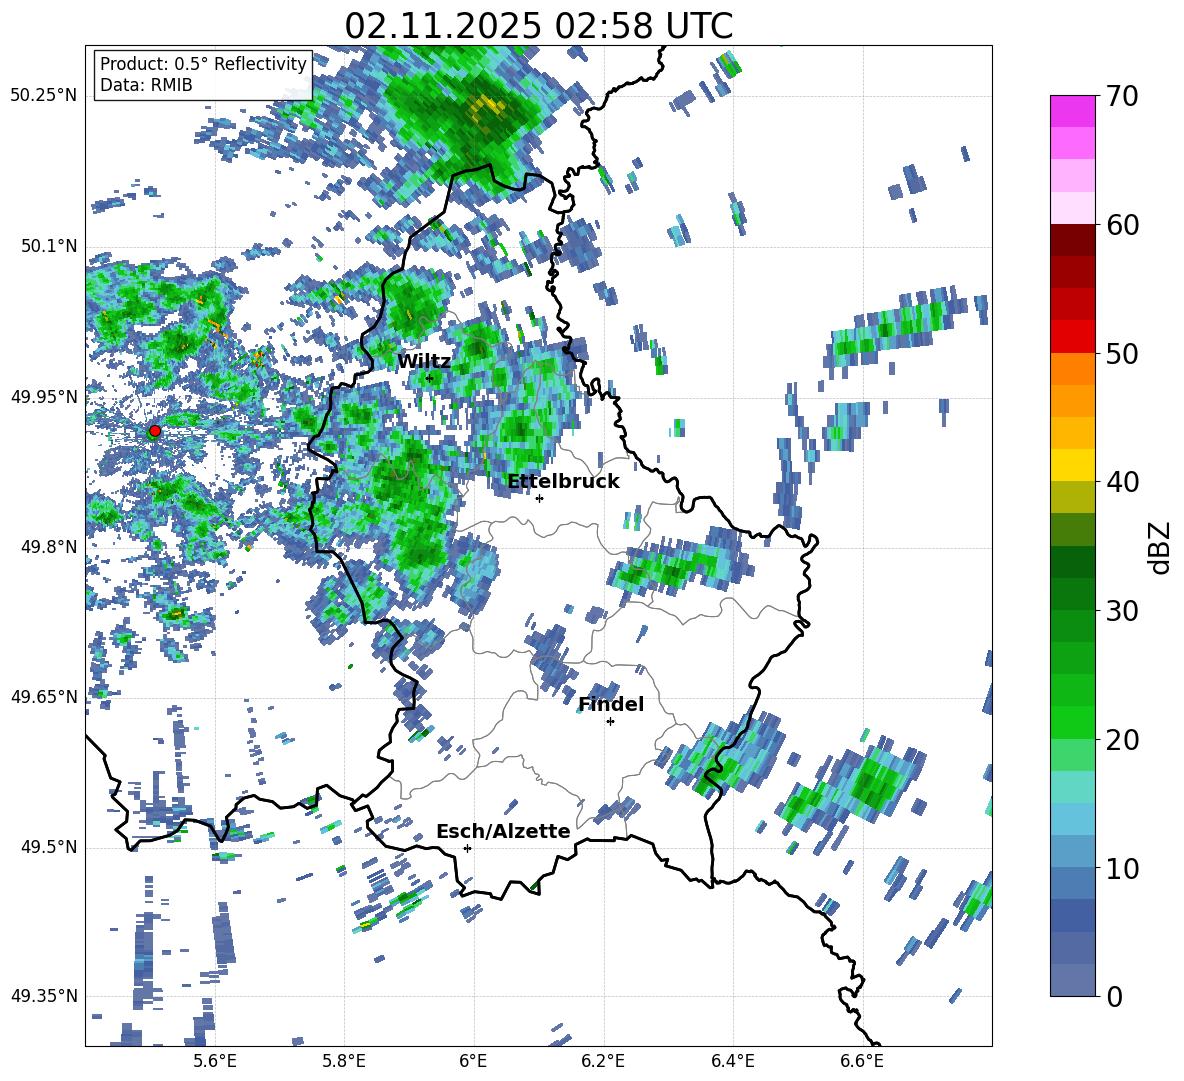Click the magenta swatch at colorbar top

tap(1072, 111)
